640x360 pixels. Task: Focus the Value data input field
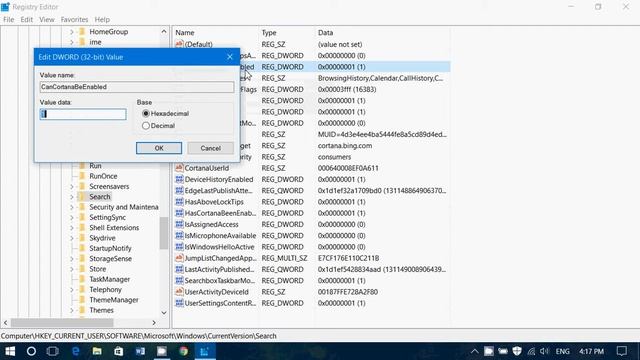tap(83, 114)
